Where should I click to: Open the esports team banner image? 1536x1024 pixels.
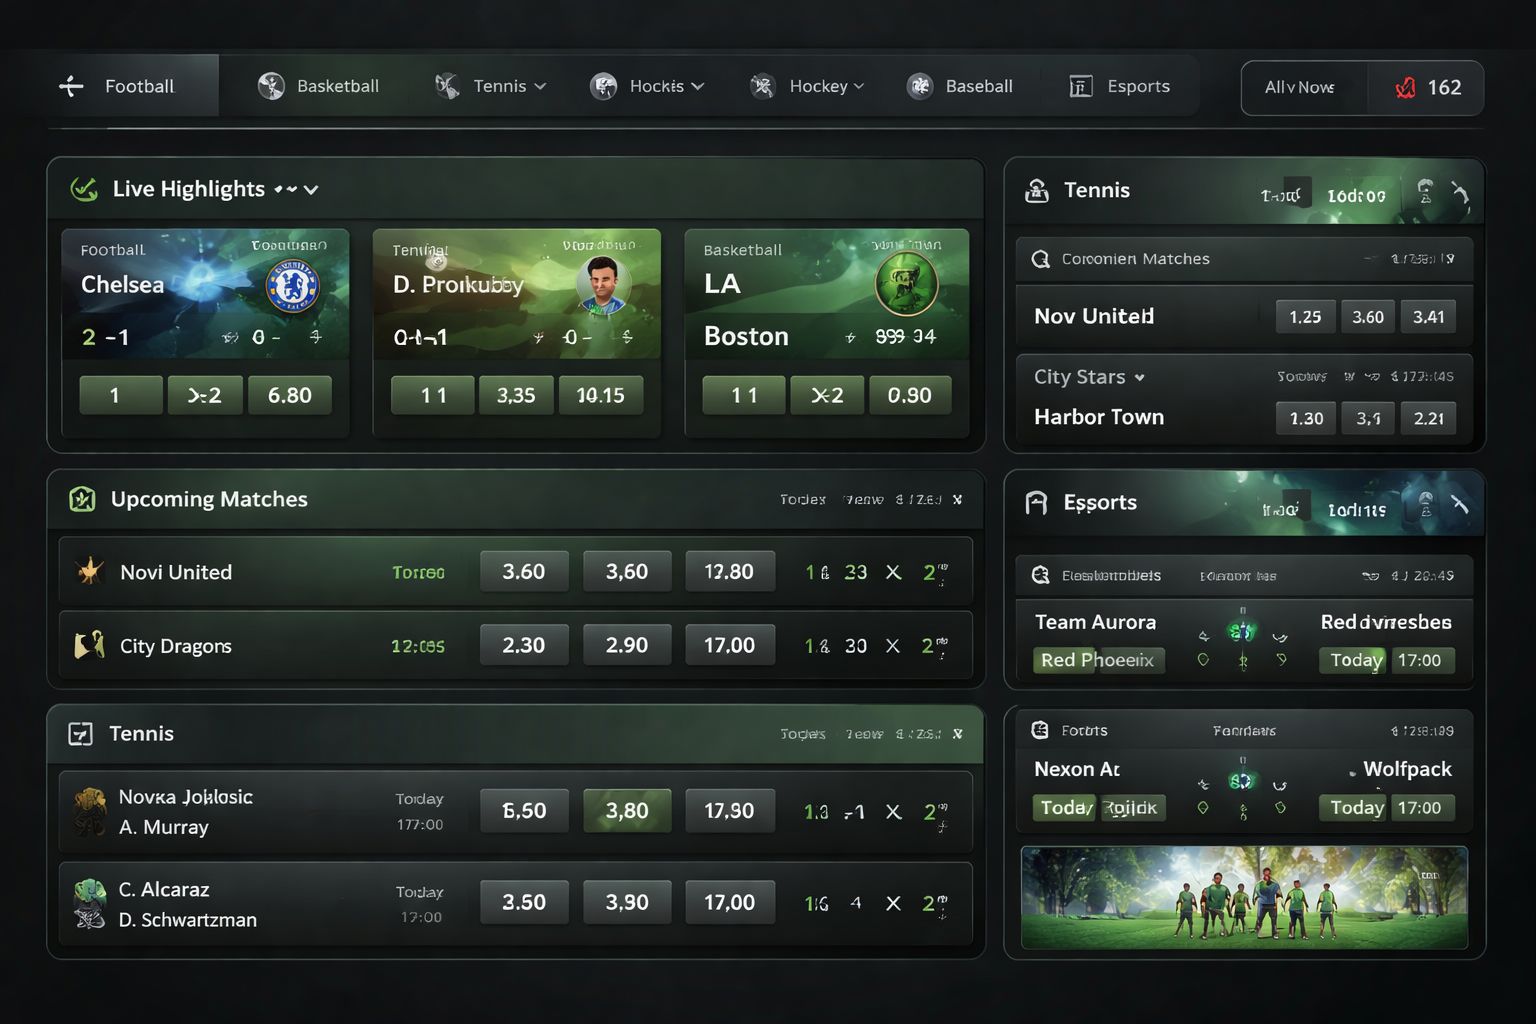1244,897
